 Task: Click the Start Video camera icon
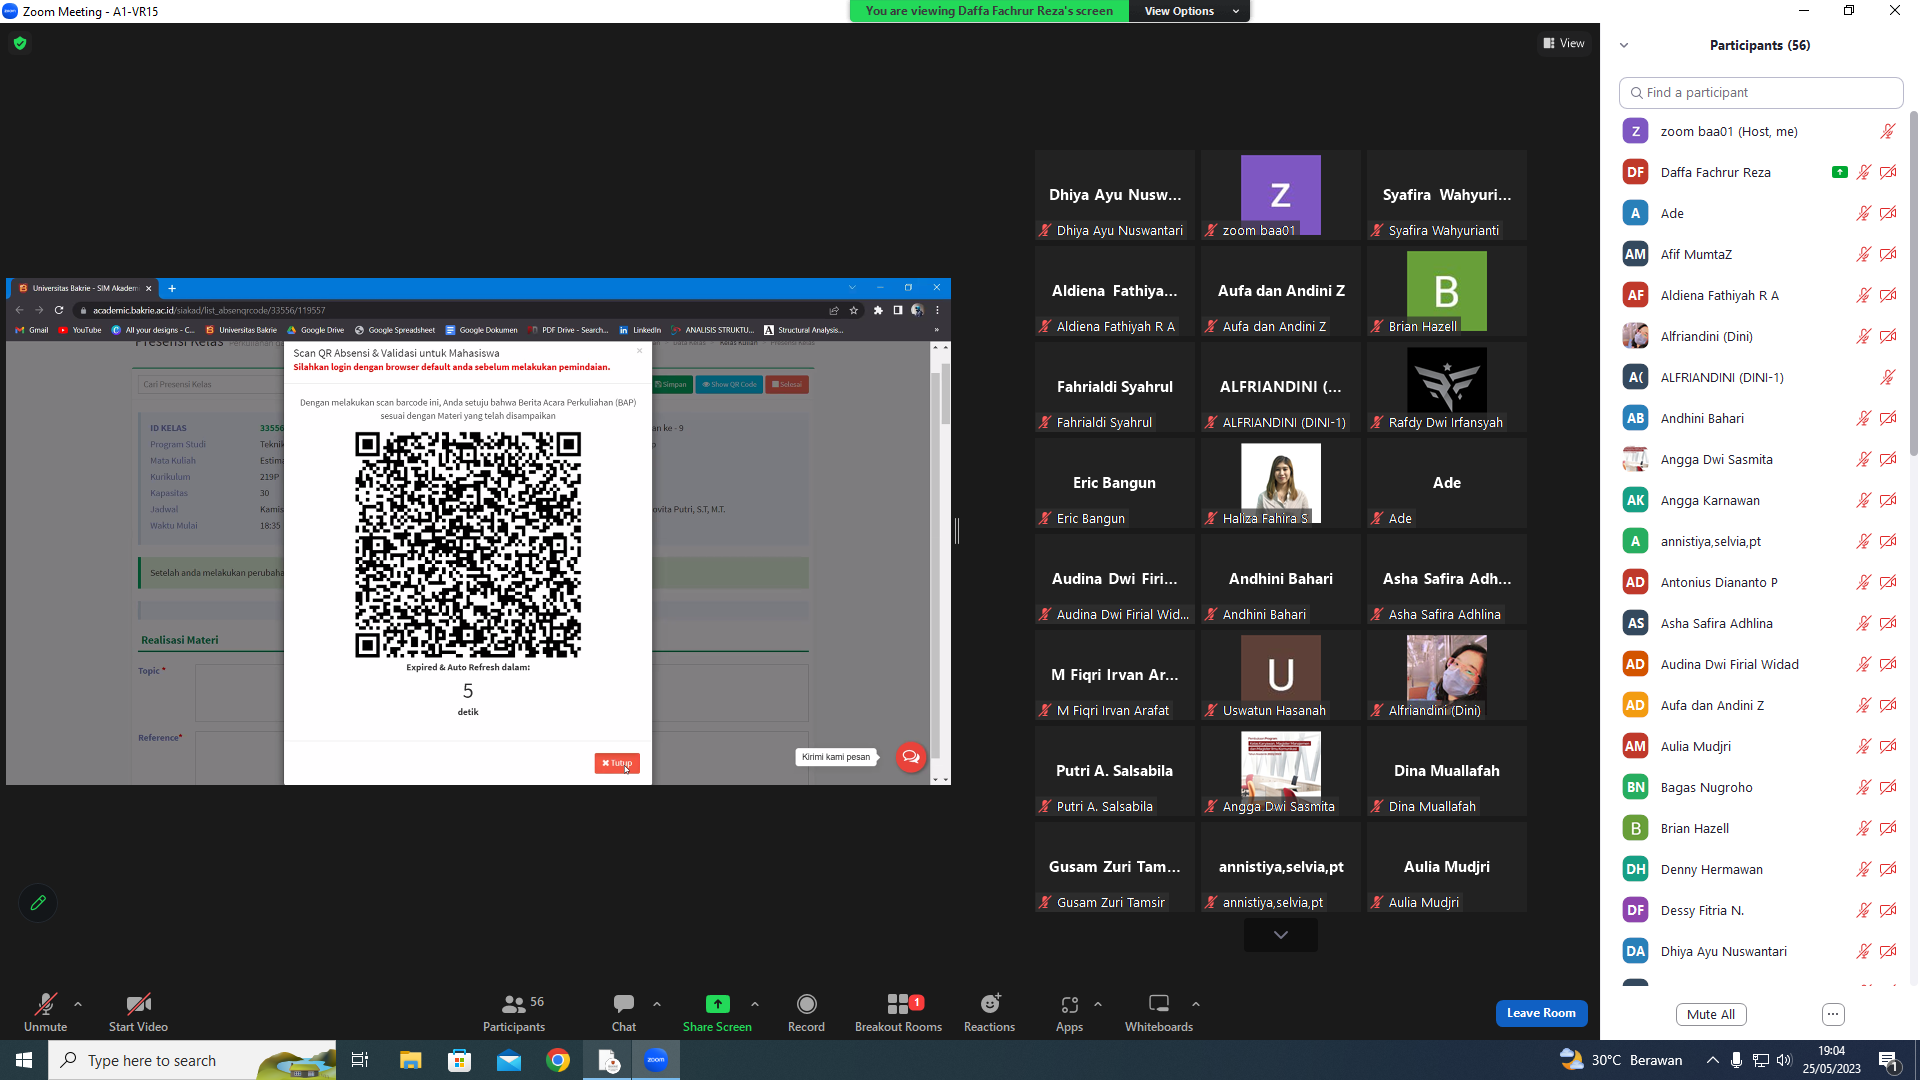[x=138, y=1004]
